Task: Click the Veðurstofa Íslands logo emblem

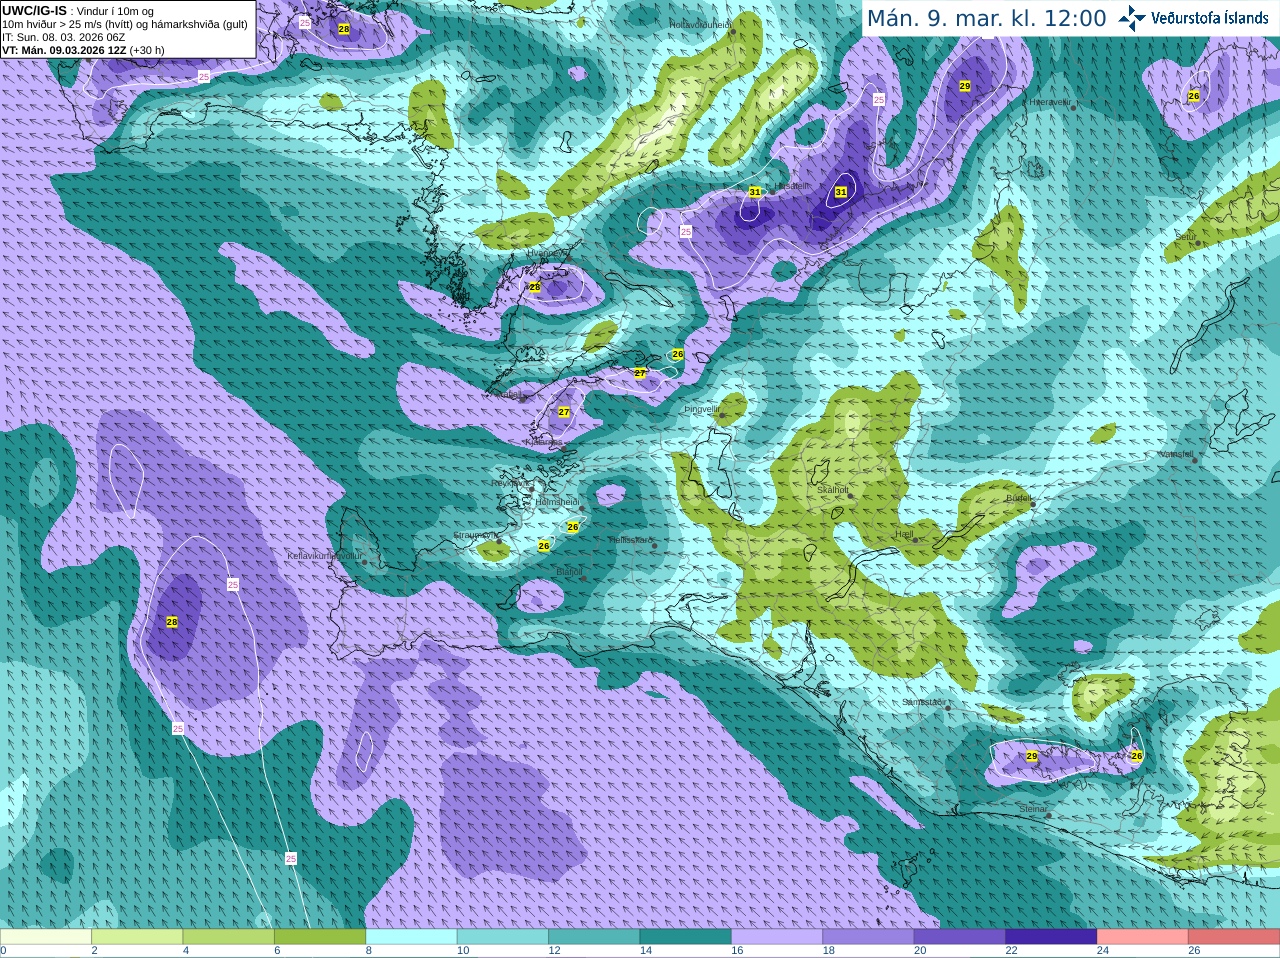Action: point(1132,18)
